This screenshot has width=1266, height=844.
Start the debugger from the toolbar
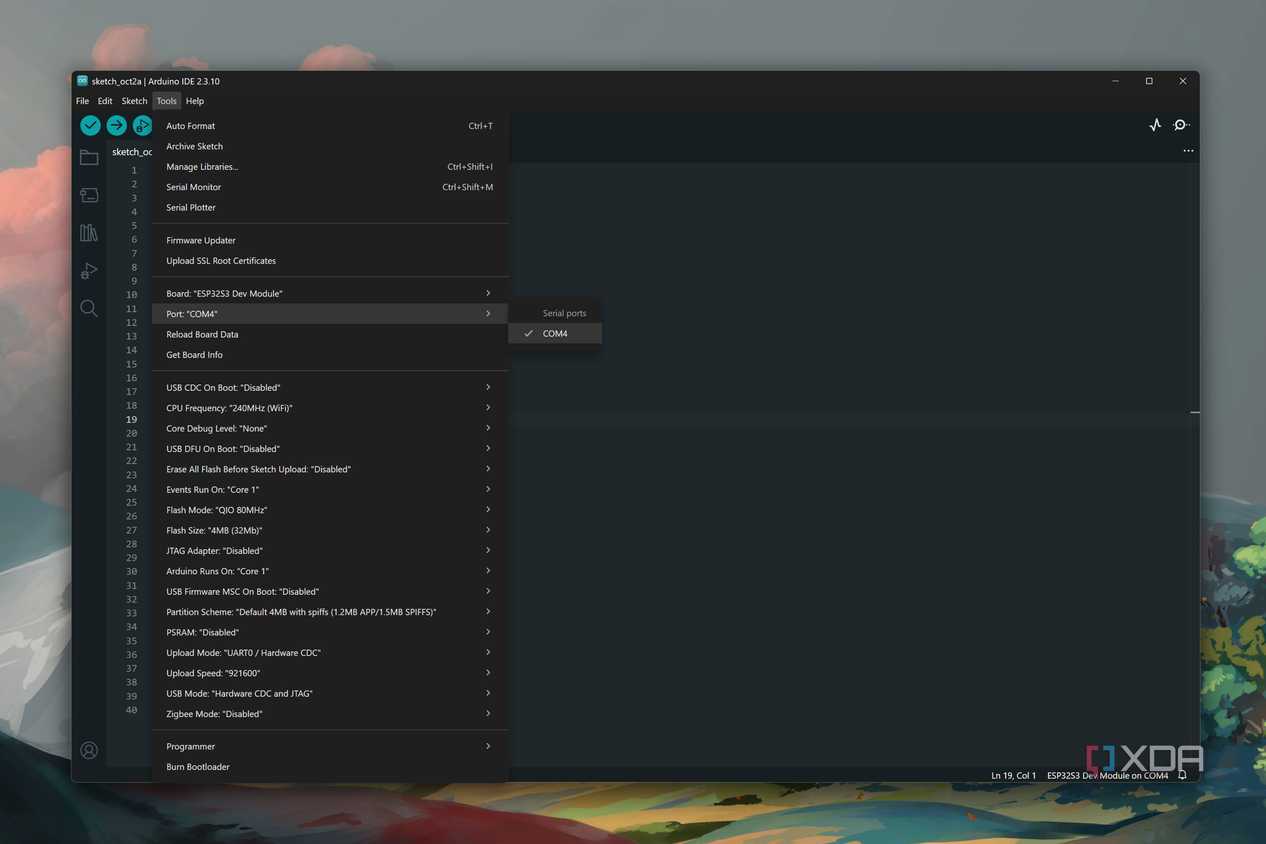[142, 125]
